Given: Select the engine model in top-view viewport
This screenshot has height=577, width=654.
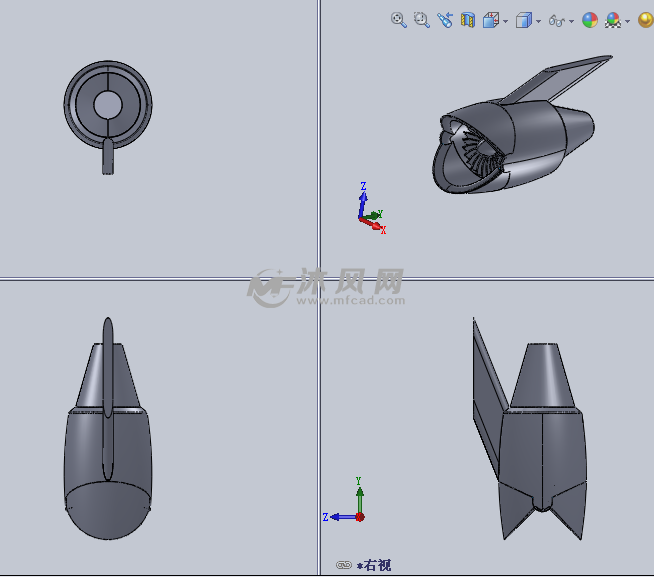Looking at the screenshot, I should (x=108, y=428).
